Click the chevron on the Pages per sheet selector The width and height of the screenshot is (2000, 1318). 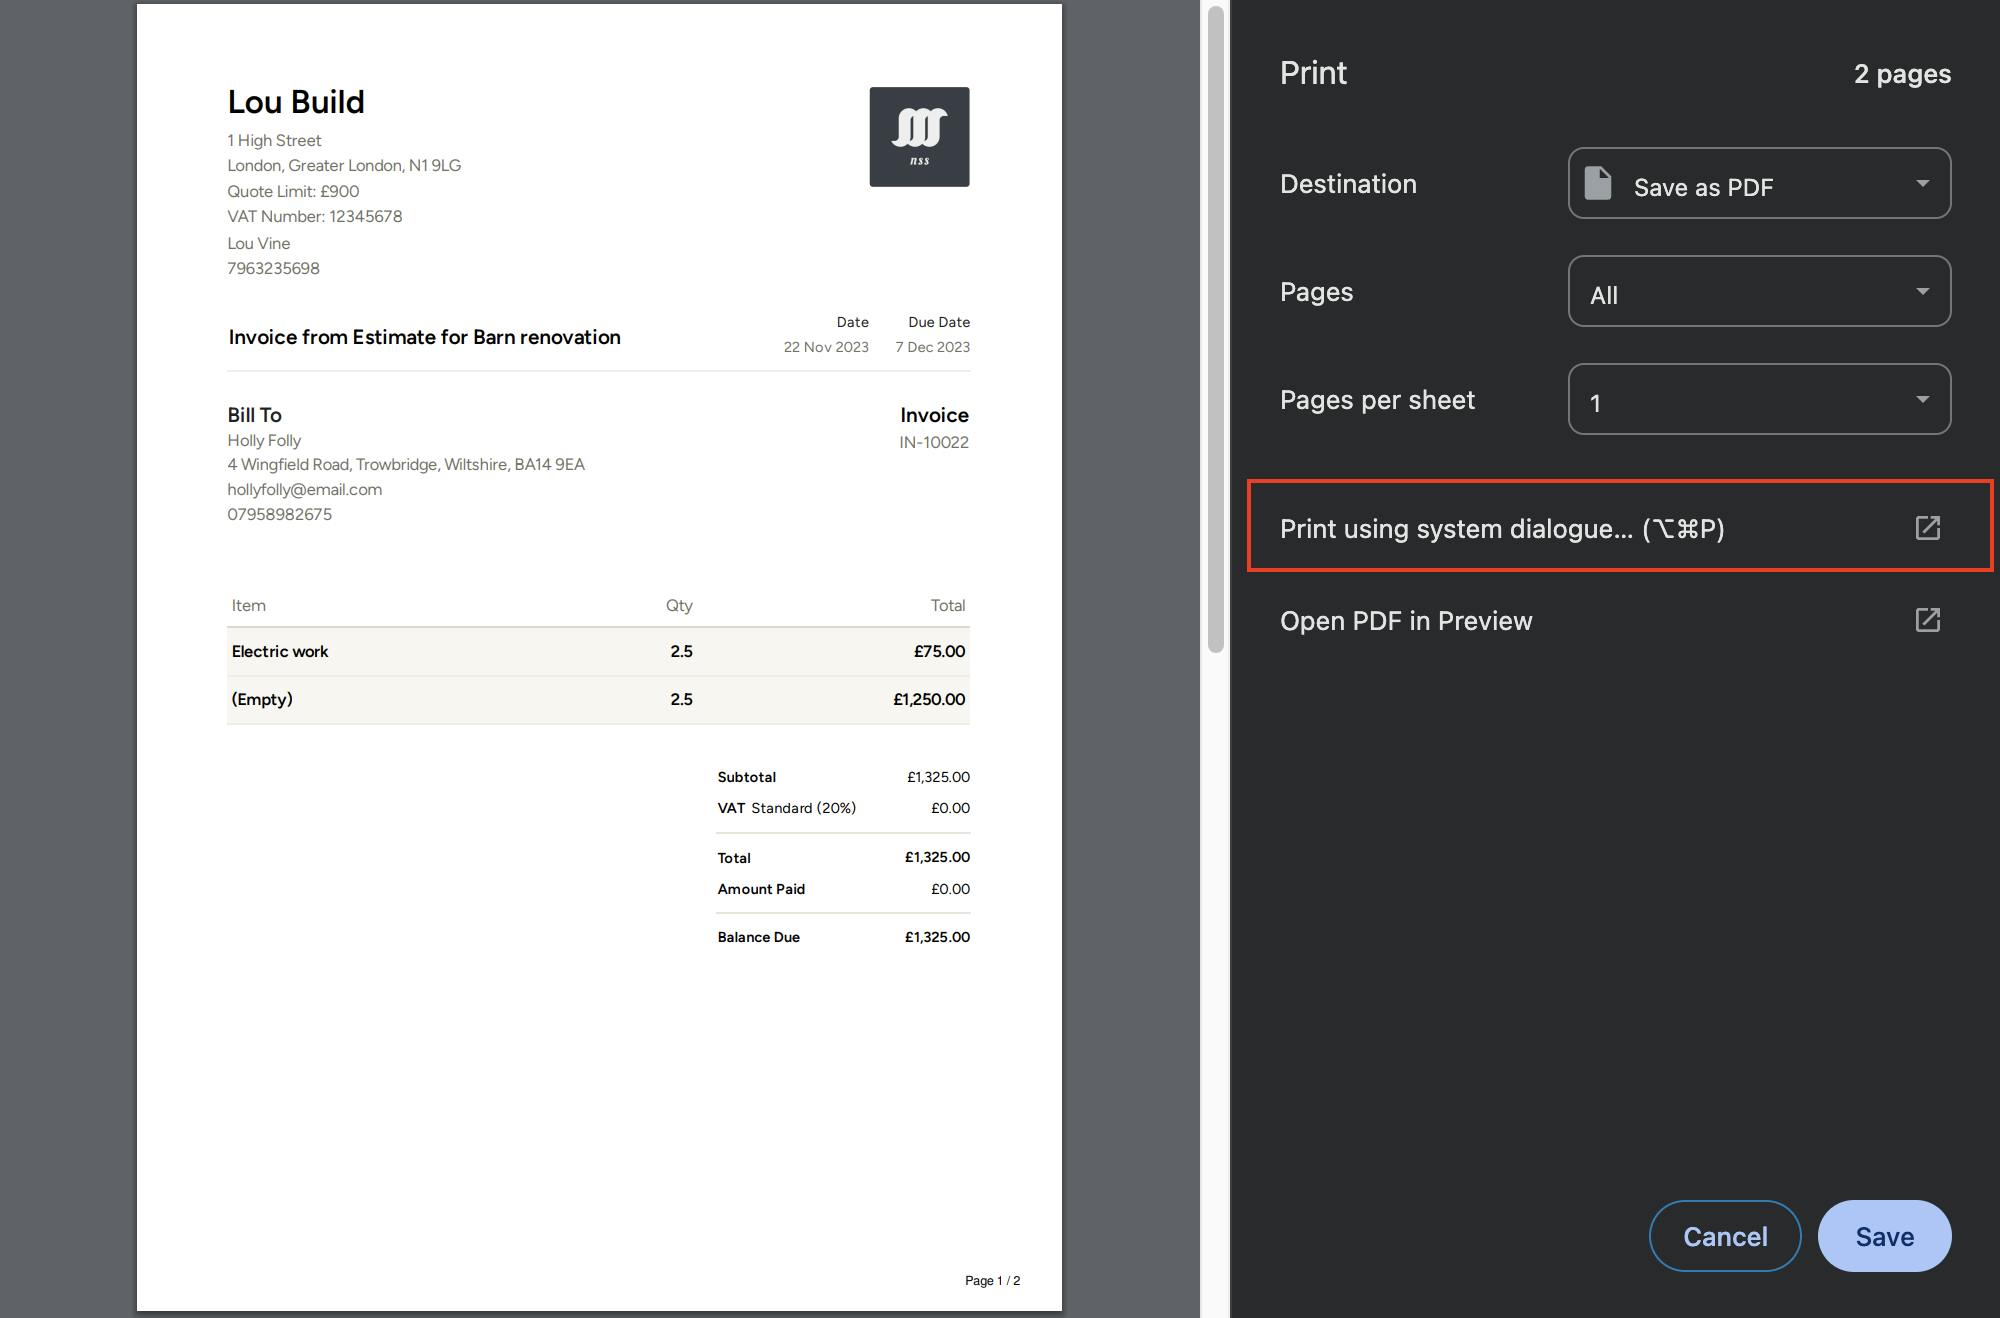(x=1924, y=400)
